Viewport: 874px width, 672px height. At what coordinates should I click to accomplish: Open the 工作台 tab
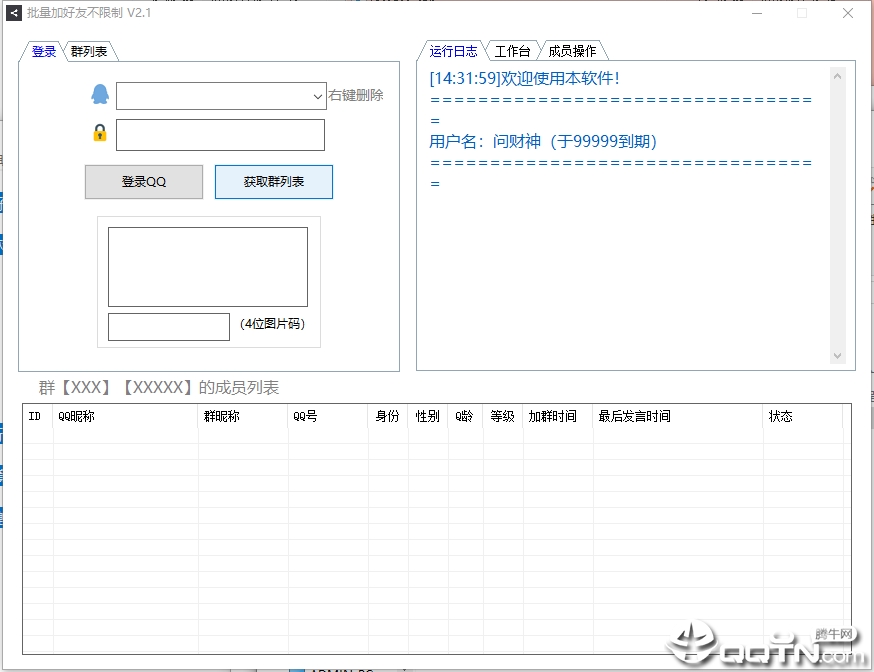pyautogui.click(x=512, y=51)
